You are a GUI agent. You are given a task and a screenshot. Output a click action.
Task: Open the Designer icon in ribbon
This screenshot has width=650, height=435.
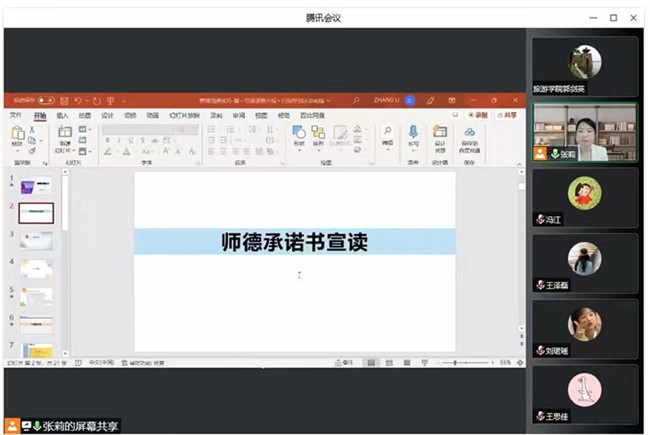click(x=440, y=134)
